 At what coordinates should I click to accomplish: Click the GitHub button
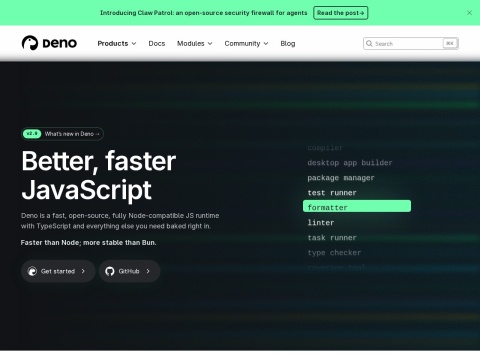(x=129, y=271)
